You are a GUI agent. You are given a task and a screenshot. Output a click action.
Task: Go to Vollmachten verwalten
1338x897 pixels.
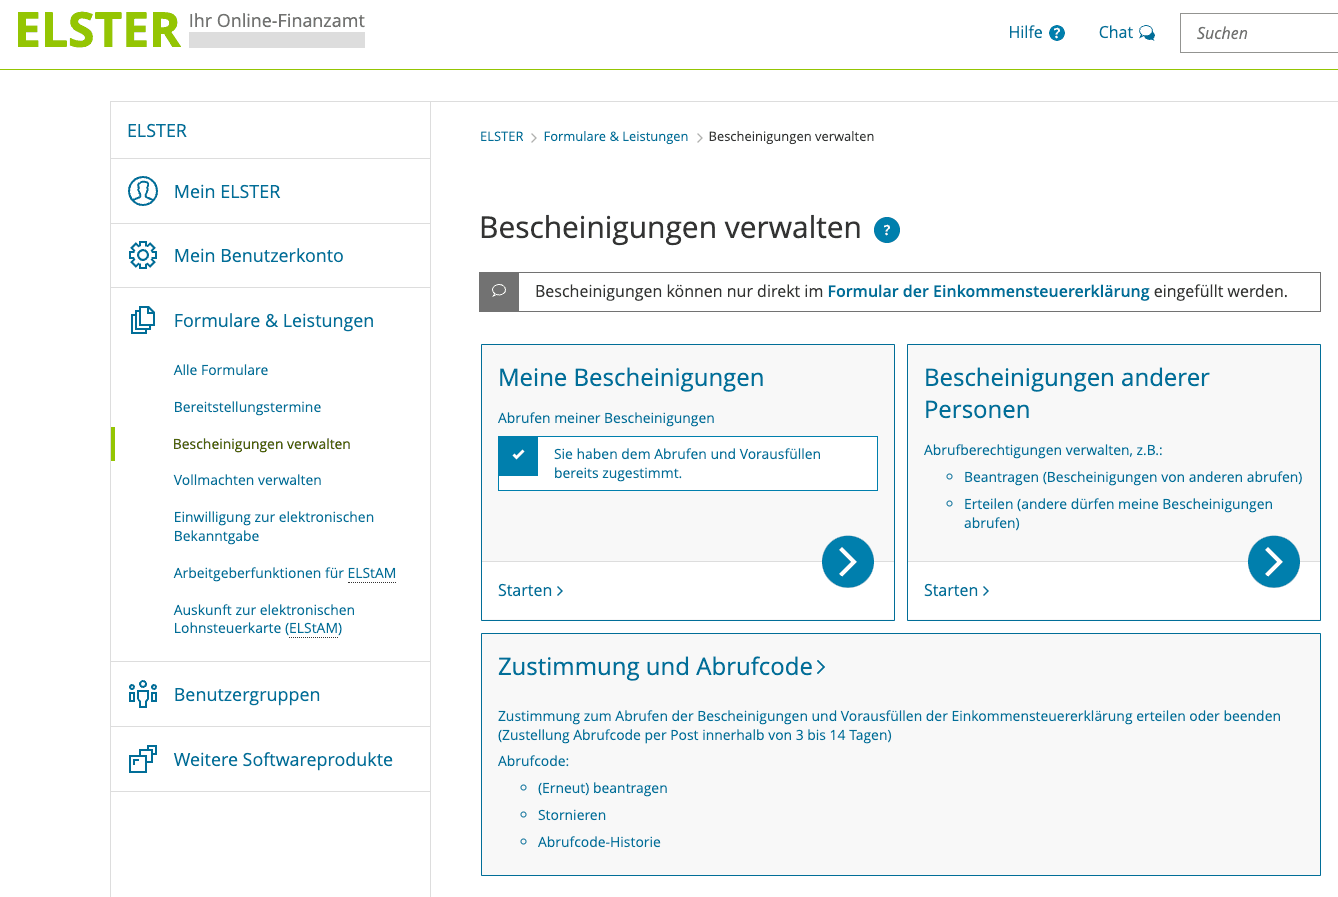[x=248, y=480]
